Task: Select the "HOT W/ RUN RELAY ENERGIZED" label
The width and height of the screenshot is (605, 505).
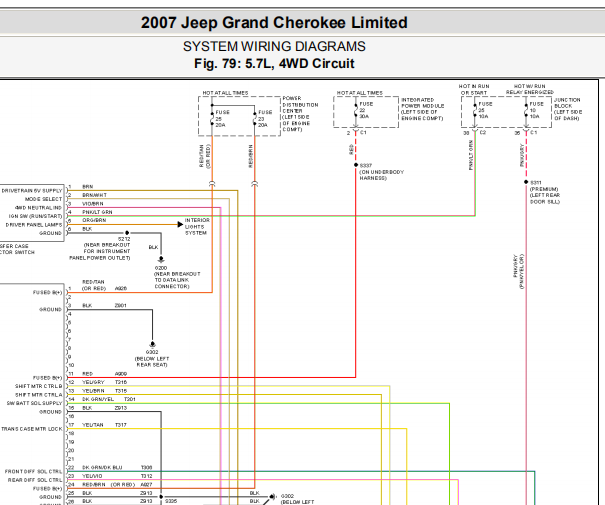Action: click(x=529, y=90)
